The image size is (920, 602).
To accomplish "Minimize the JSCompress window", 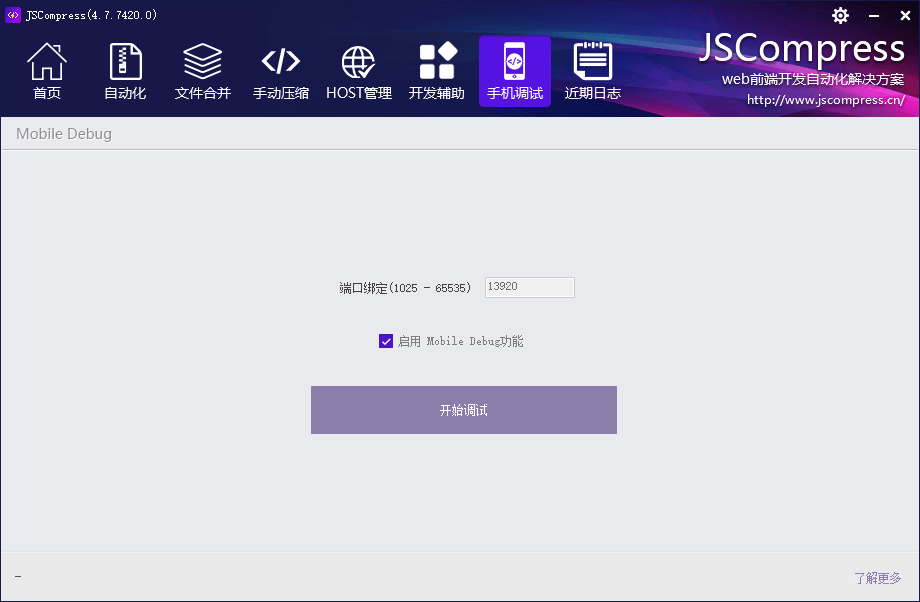I will [874, 16].
